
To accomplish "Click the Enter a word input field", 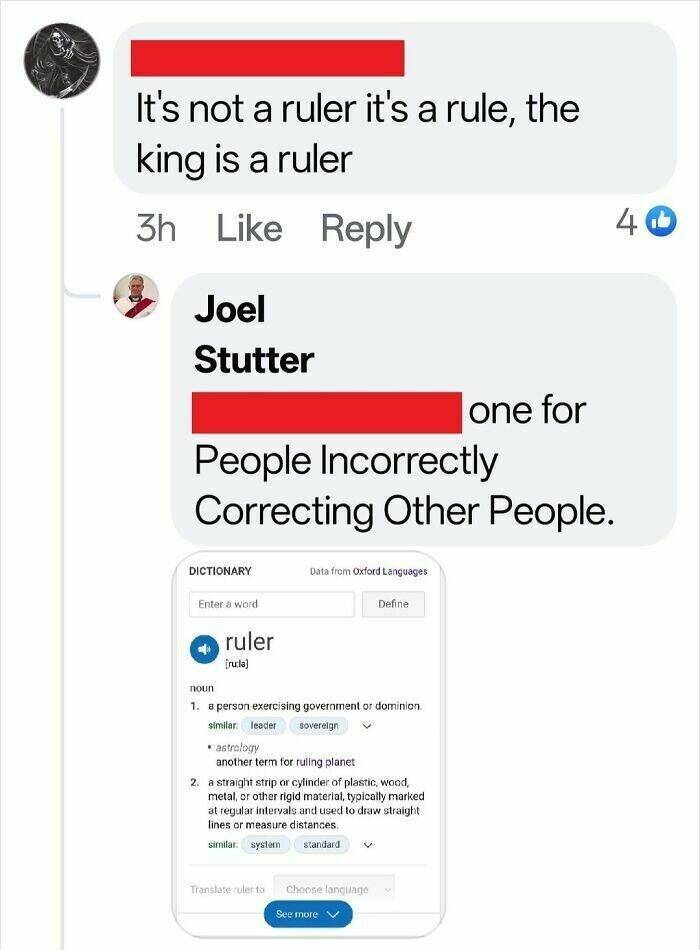I will [x=270, y=604].
